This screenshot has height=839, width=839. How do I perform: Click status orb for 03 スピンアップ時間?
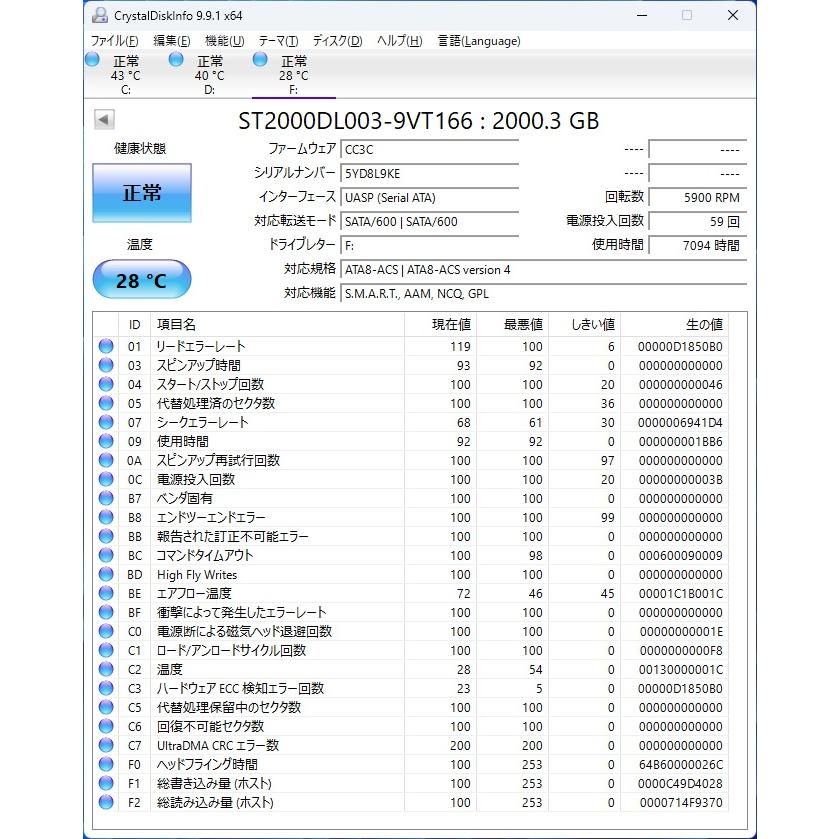[x=106, y=365]
